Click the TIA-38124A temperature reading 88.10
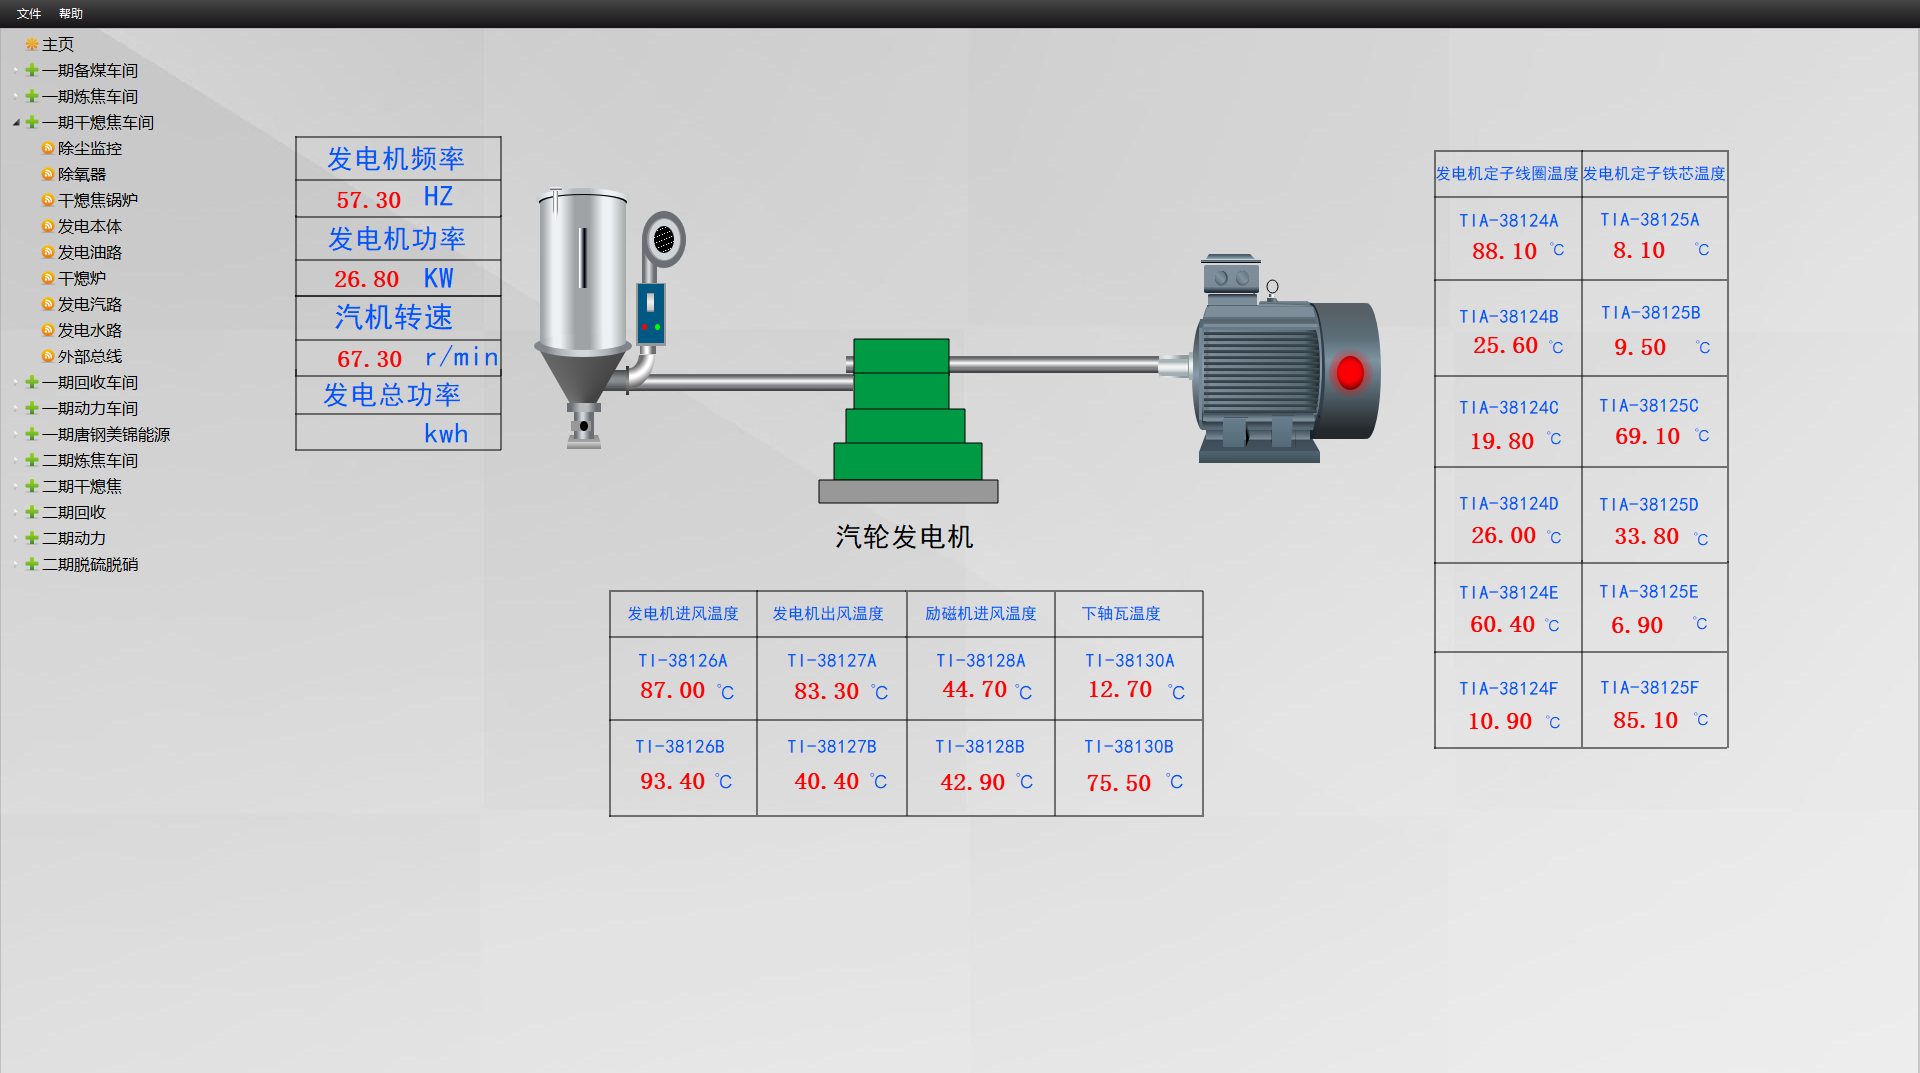The width and height of the screenshot is (1920, 1073). tap(1504, 251)
